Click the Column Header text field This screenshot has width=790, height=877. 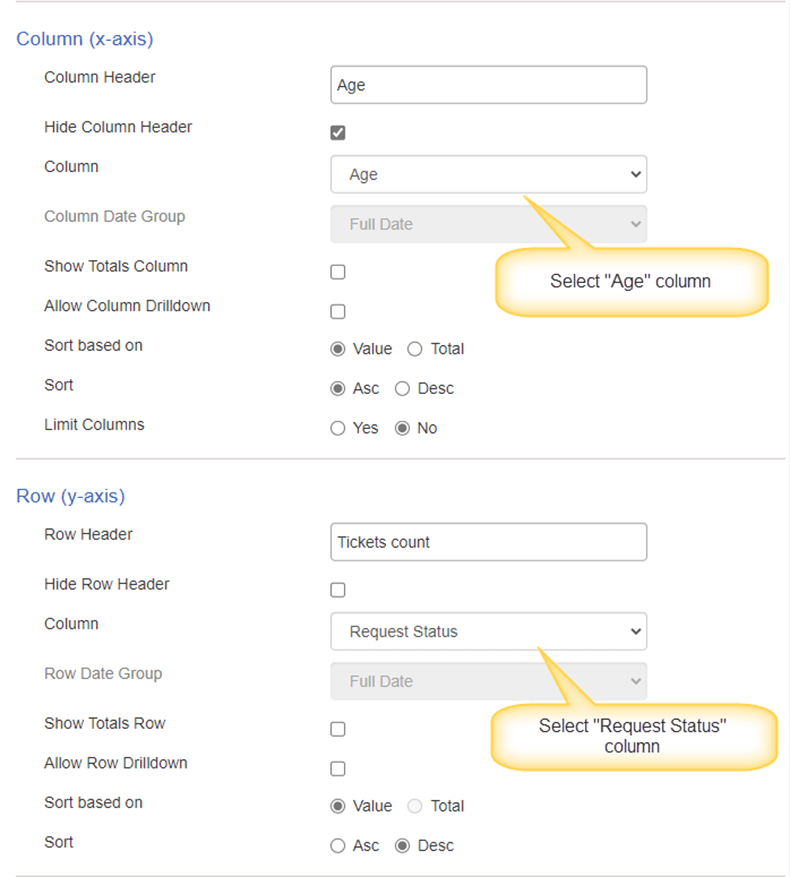tap(488, 85)
